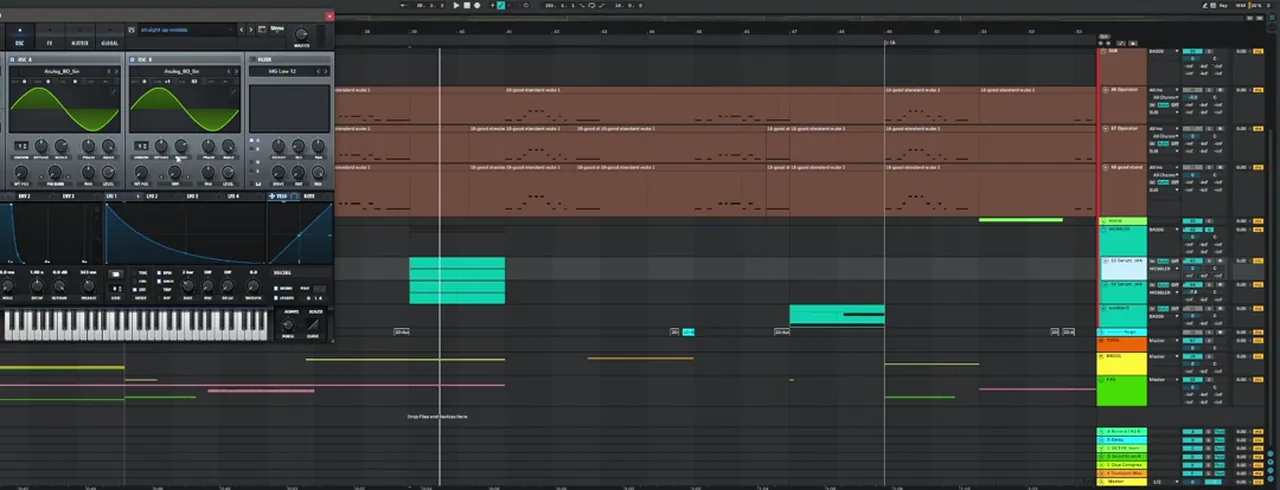Close the Serum plugin window
This screenshot has height=490, width=1280.
coord(330,15)
